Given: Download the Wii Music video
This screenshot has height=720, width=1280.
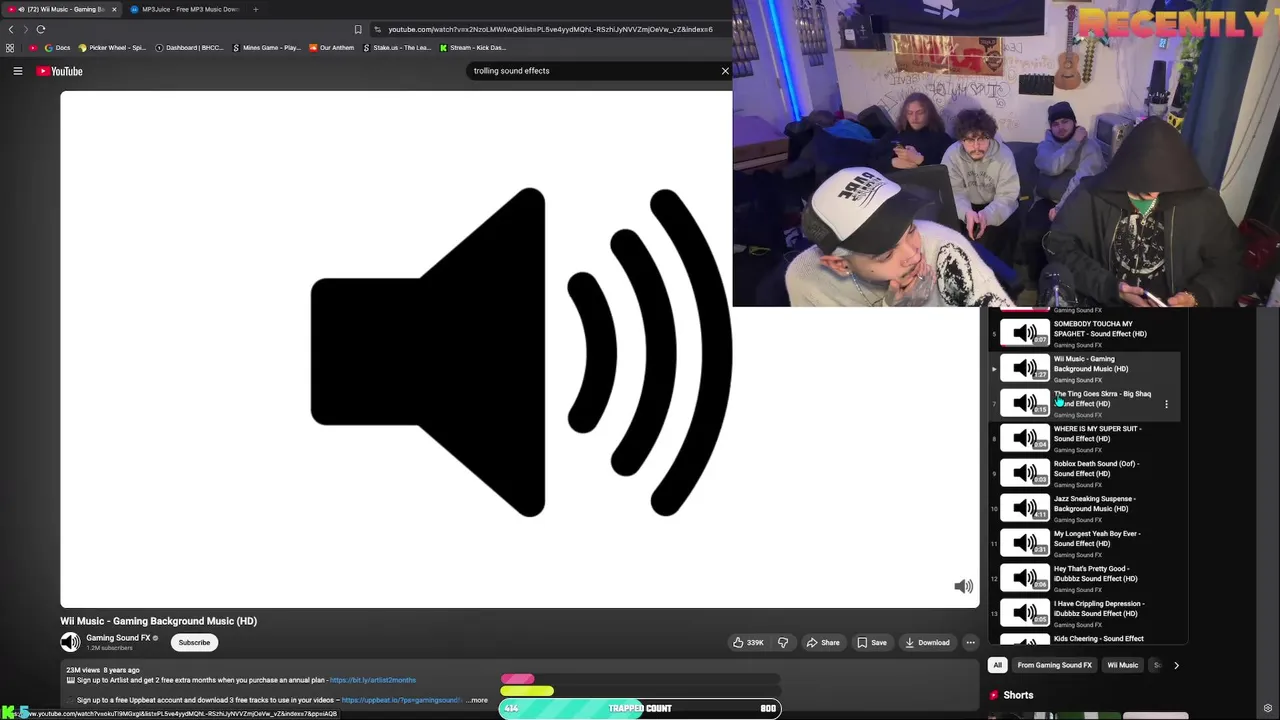Looking at the screenshot, I should click(x=927, y=643).
